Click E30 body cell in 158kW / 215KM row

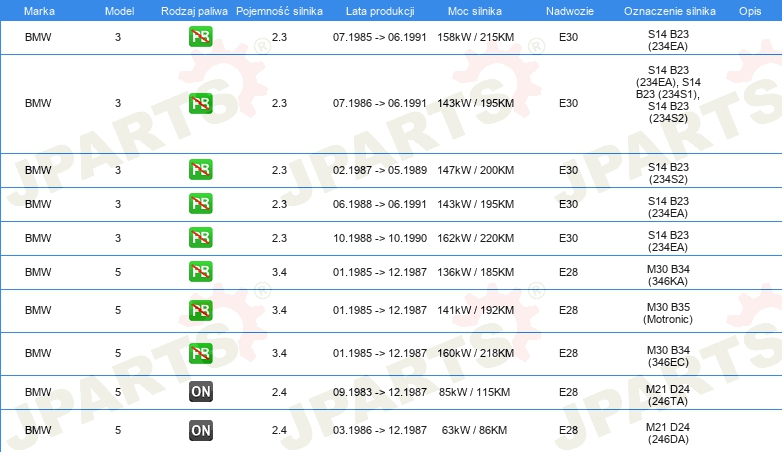tap(568, 37)
